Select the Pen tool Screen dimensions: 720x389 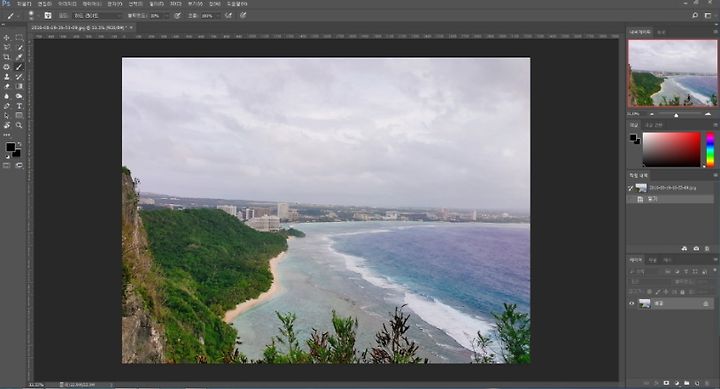[6, 106]
